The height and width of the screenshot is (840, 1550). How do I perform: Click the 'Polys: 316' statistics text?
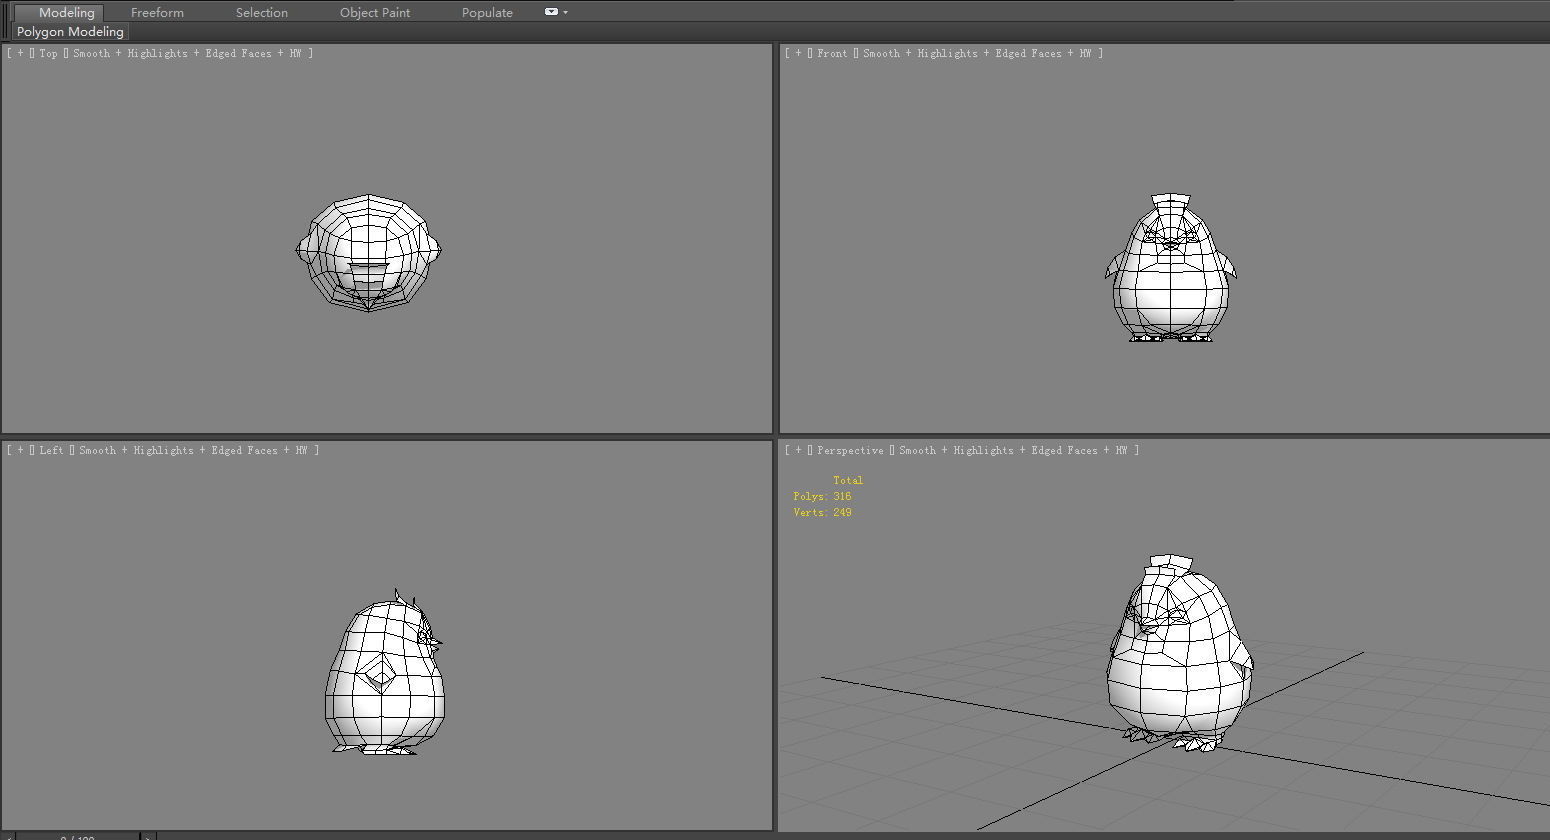point(822,496)
